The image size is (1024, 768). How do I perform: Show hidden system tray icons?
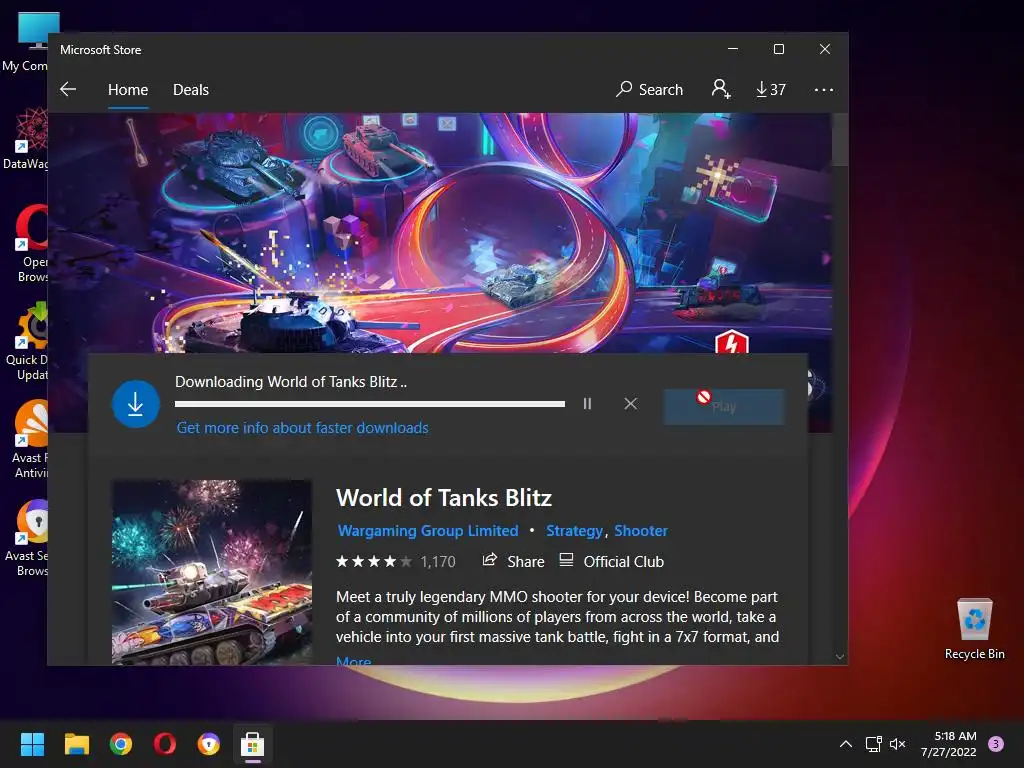click(846, 744)
